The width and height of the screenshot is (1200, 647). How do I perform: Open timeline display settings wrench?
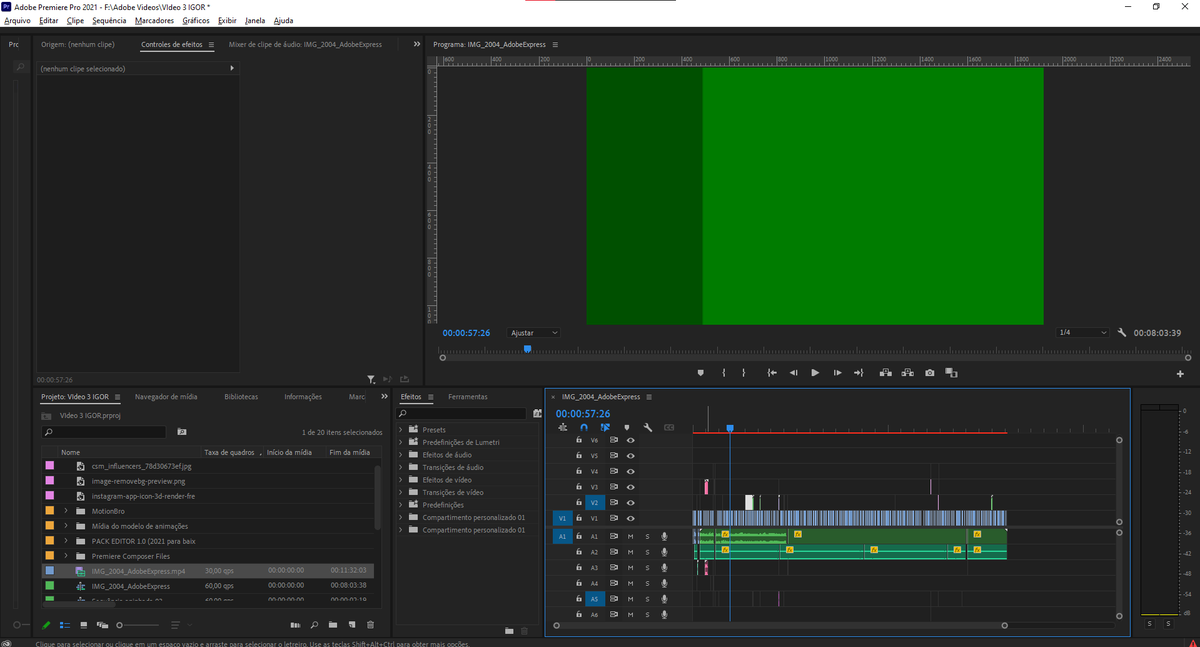point(648,427)
